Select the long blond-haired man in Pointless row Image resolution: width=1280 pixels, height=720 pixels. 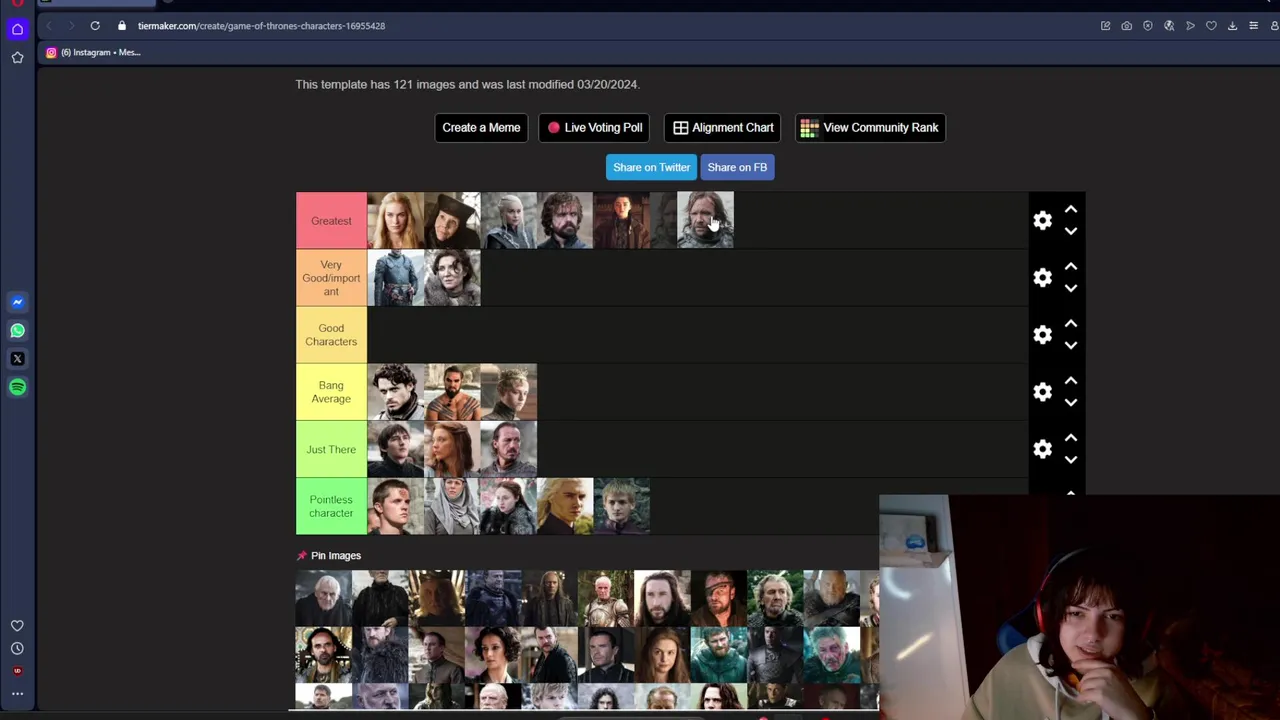[565, 506]
